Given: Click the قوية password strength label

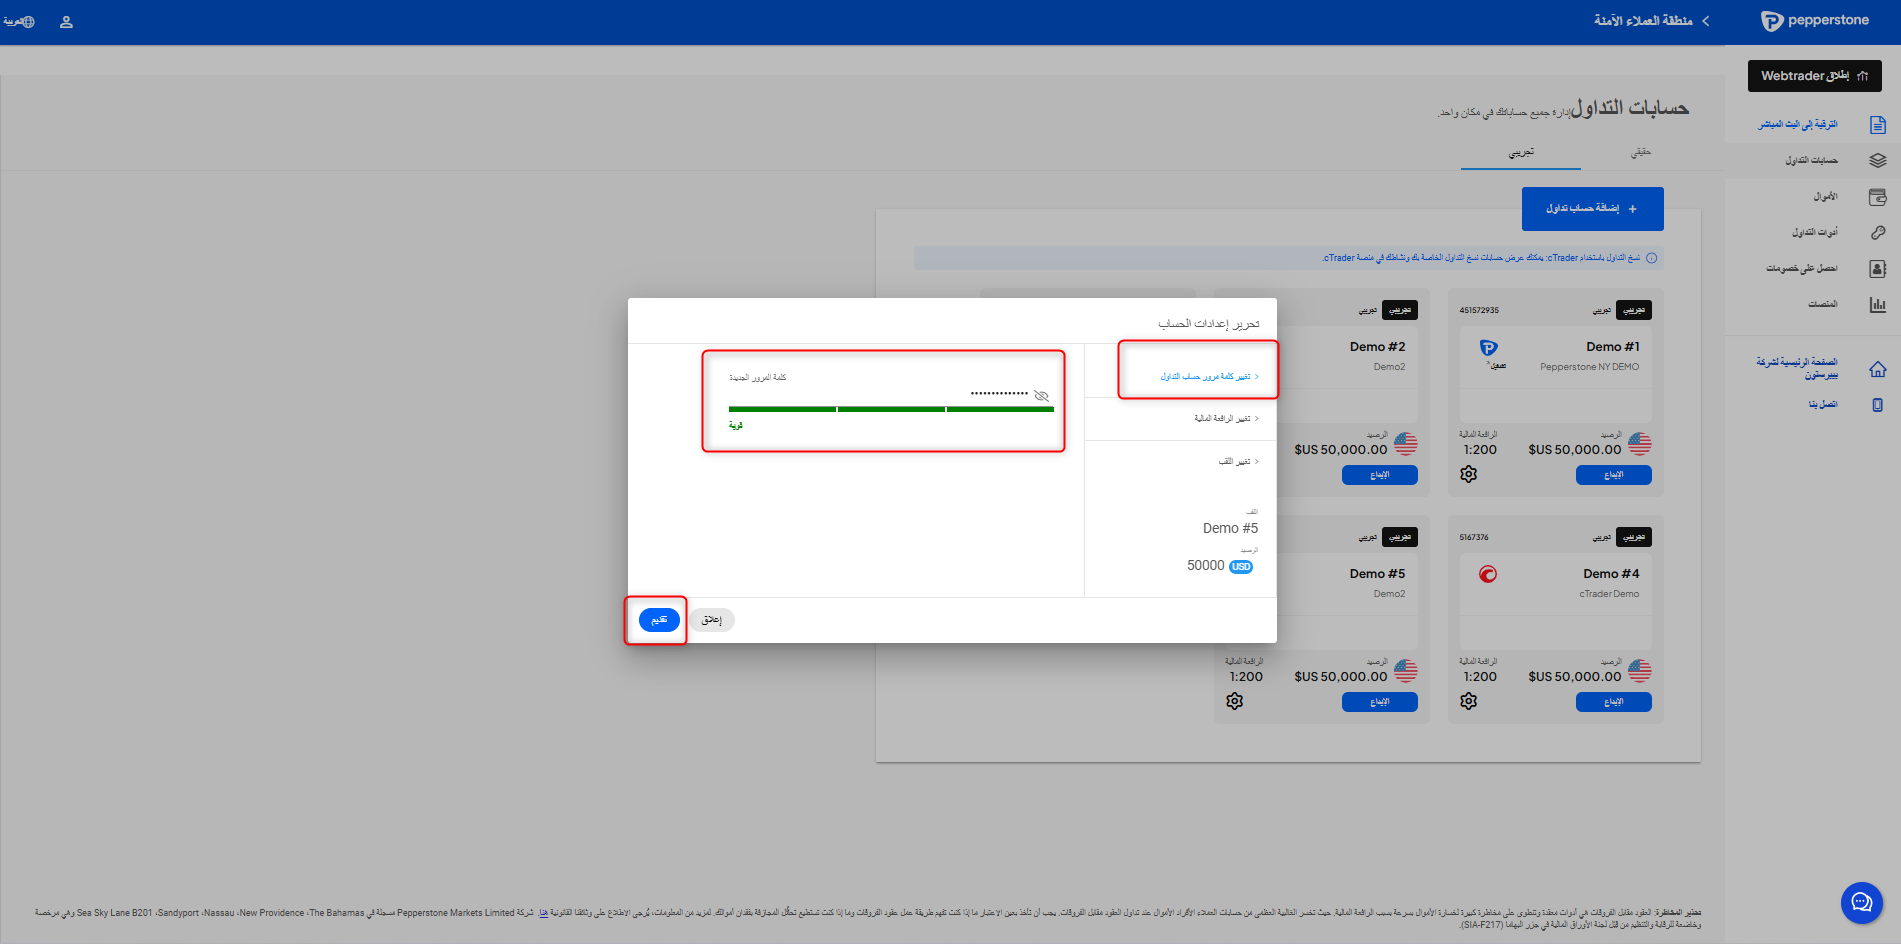Looking at the screenshot, I should pyautogui.click(x=736, y=425).
